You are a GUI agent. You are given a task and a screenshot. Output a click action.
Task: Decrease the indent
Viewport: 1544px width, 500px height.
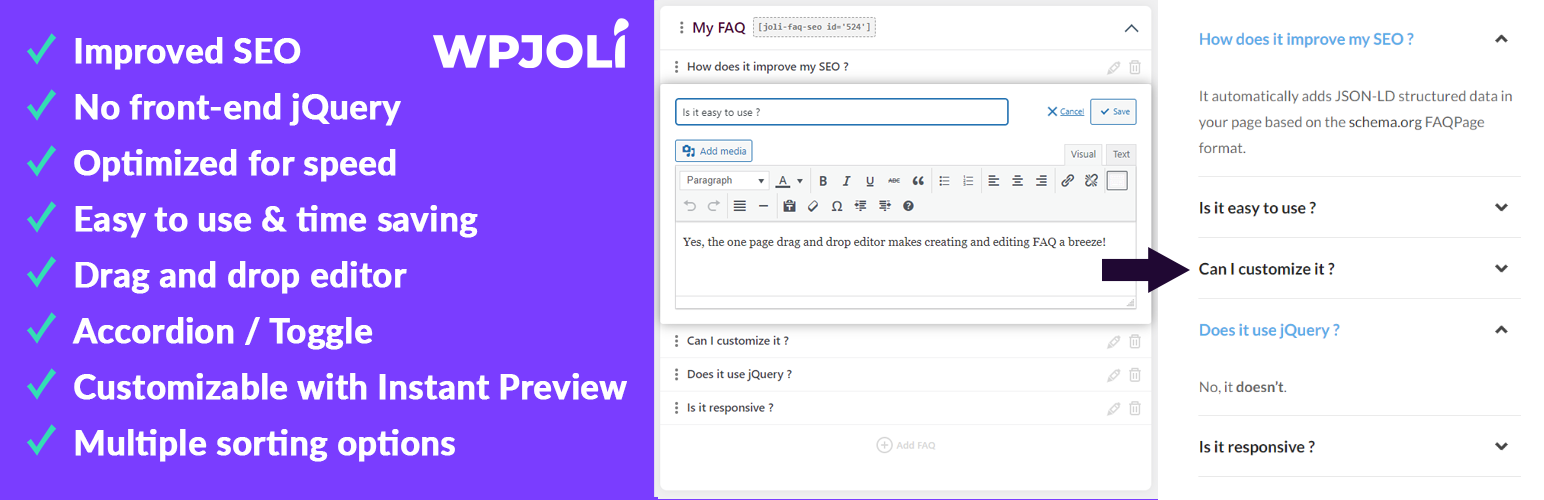click(x=861, y=206)
